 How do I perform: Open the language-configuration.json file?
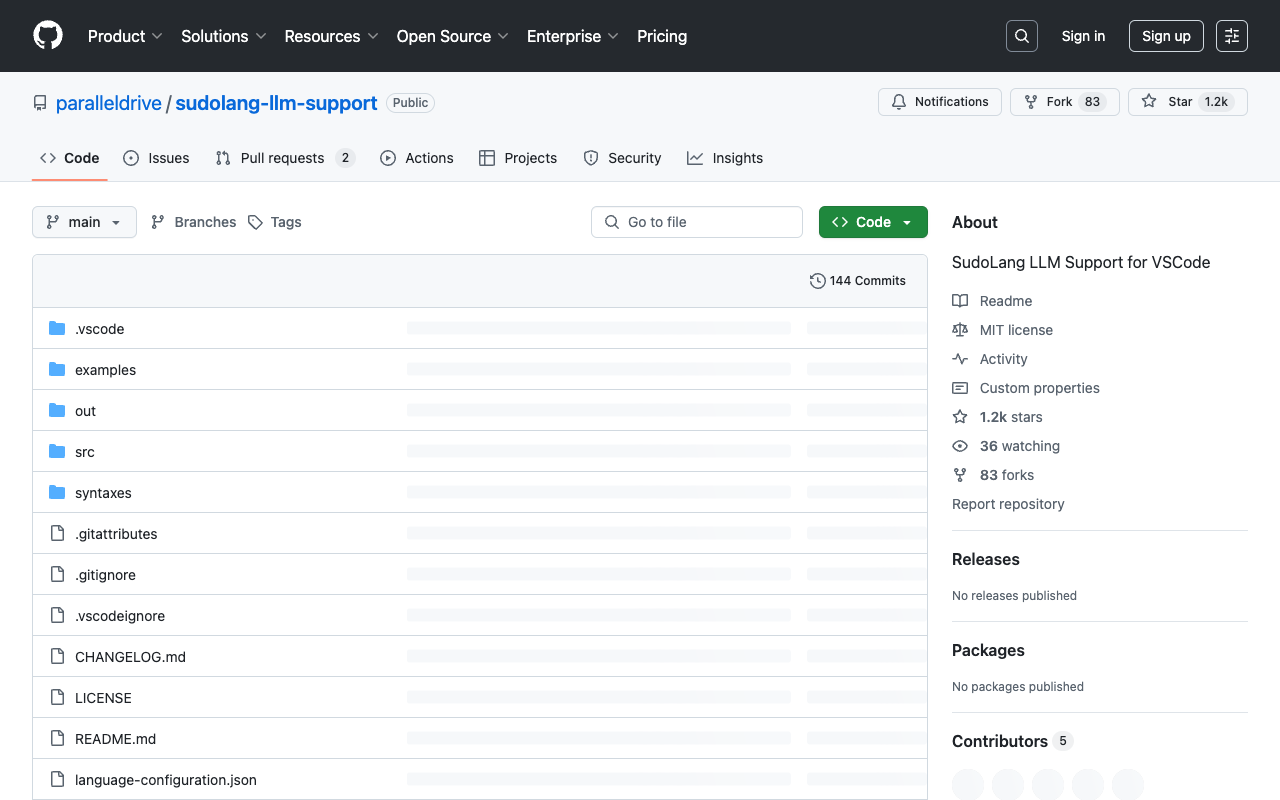(x=166, y=780)
